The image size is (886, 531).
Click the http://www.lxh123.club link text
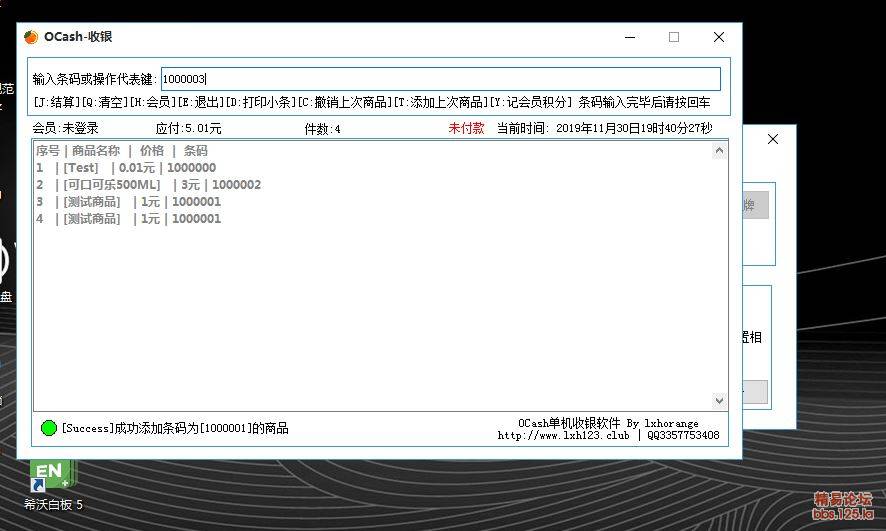tap(563, 436)
